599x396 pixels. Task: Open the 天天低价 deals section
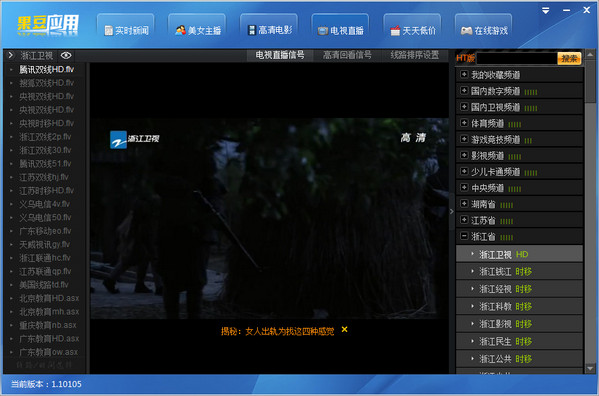click(412, 30)
